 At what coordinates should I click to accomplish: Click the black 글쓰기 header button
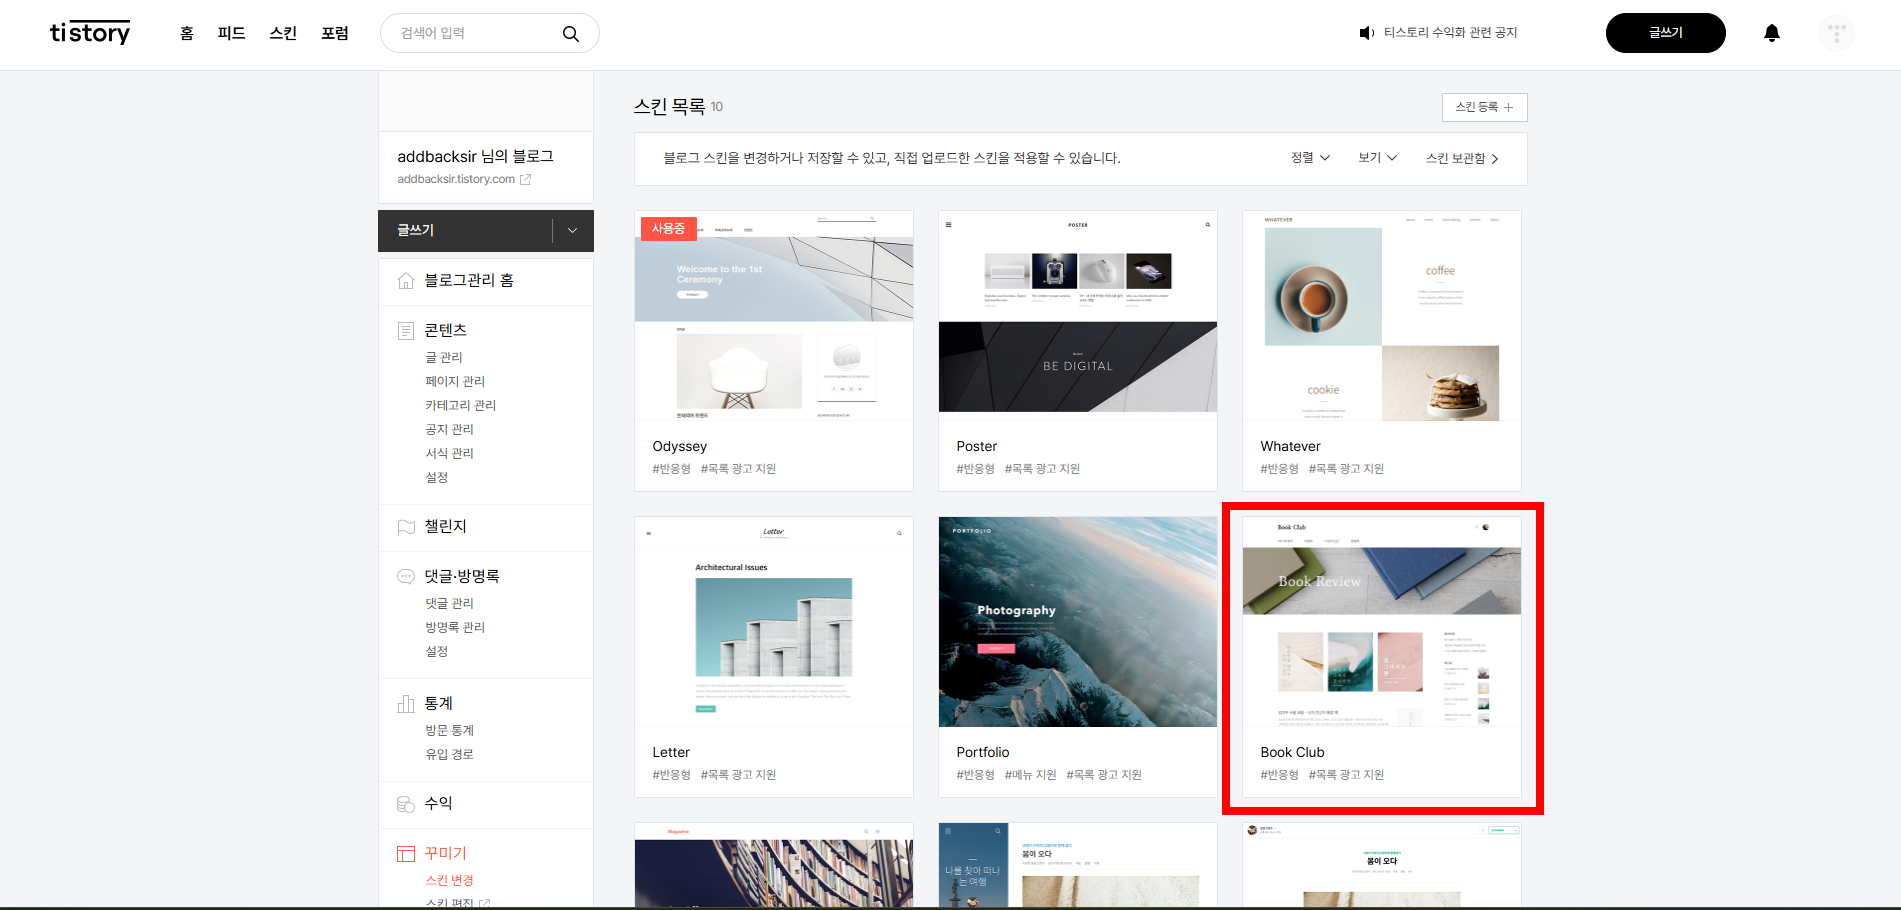click(x=1665, y=33)
